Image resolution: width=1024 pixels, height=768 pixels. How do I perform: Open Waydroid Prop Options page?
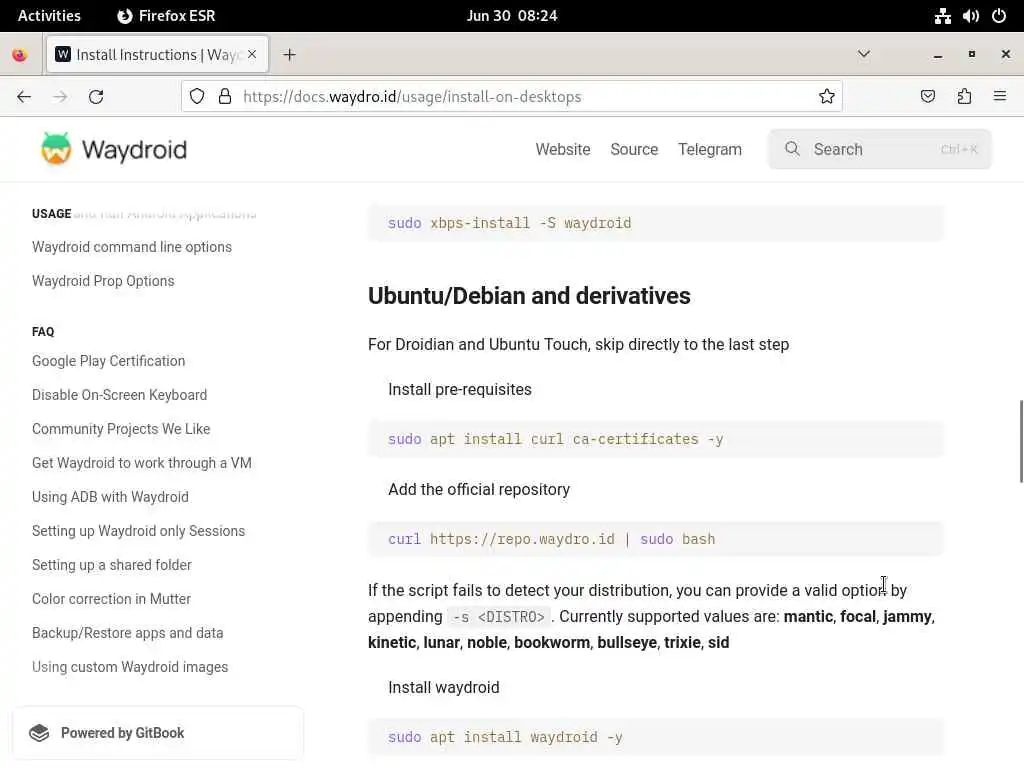(x=103, y=281)
